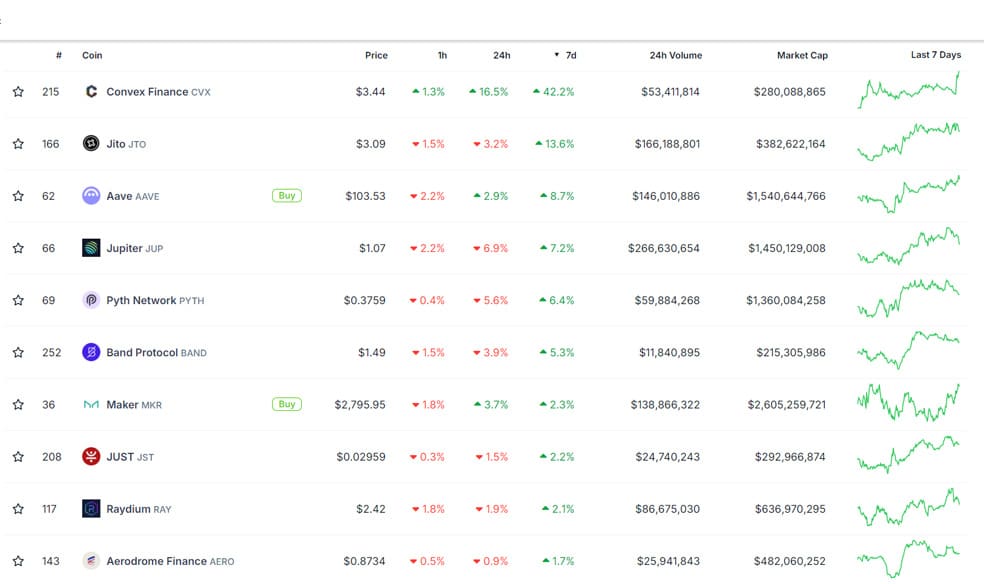Open JUST JST coin page
The height and width of the screenshot is (584, 984).
coord(130,456)
